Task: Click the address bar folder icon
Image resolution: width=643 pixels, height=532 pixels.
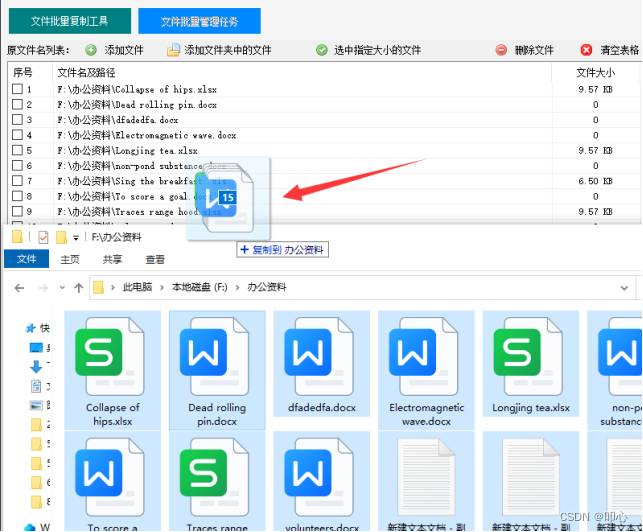Action: (x=98, y=287)
